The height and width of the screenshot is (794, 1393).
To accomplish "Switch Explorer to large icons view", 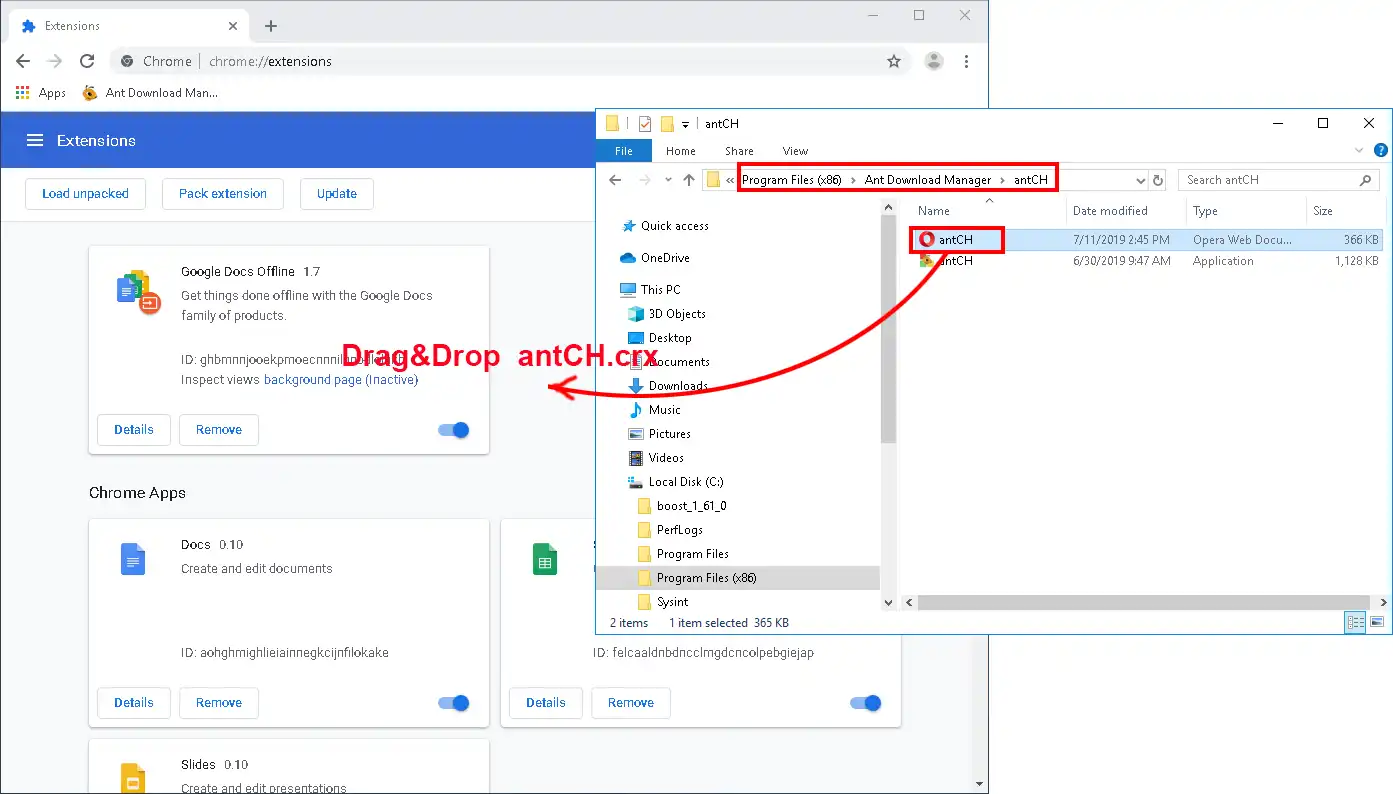I will [1377, 622].
